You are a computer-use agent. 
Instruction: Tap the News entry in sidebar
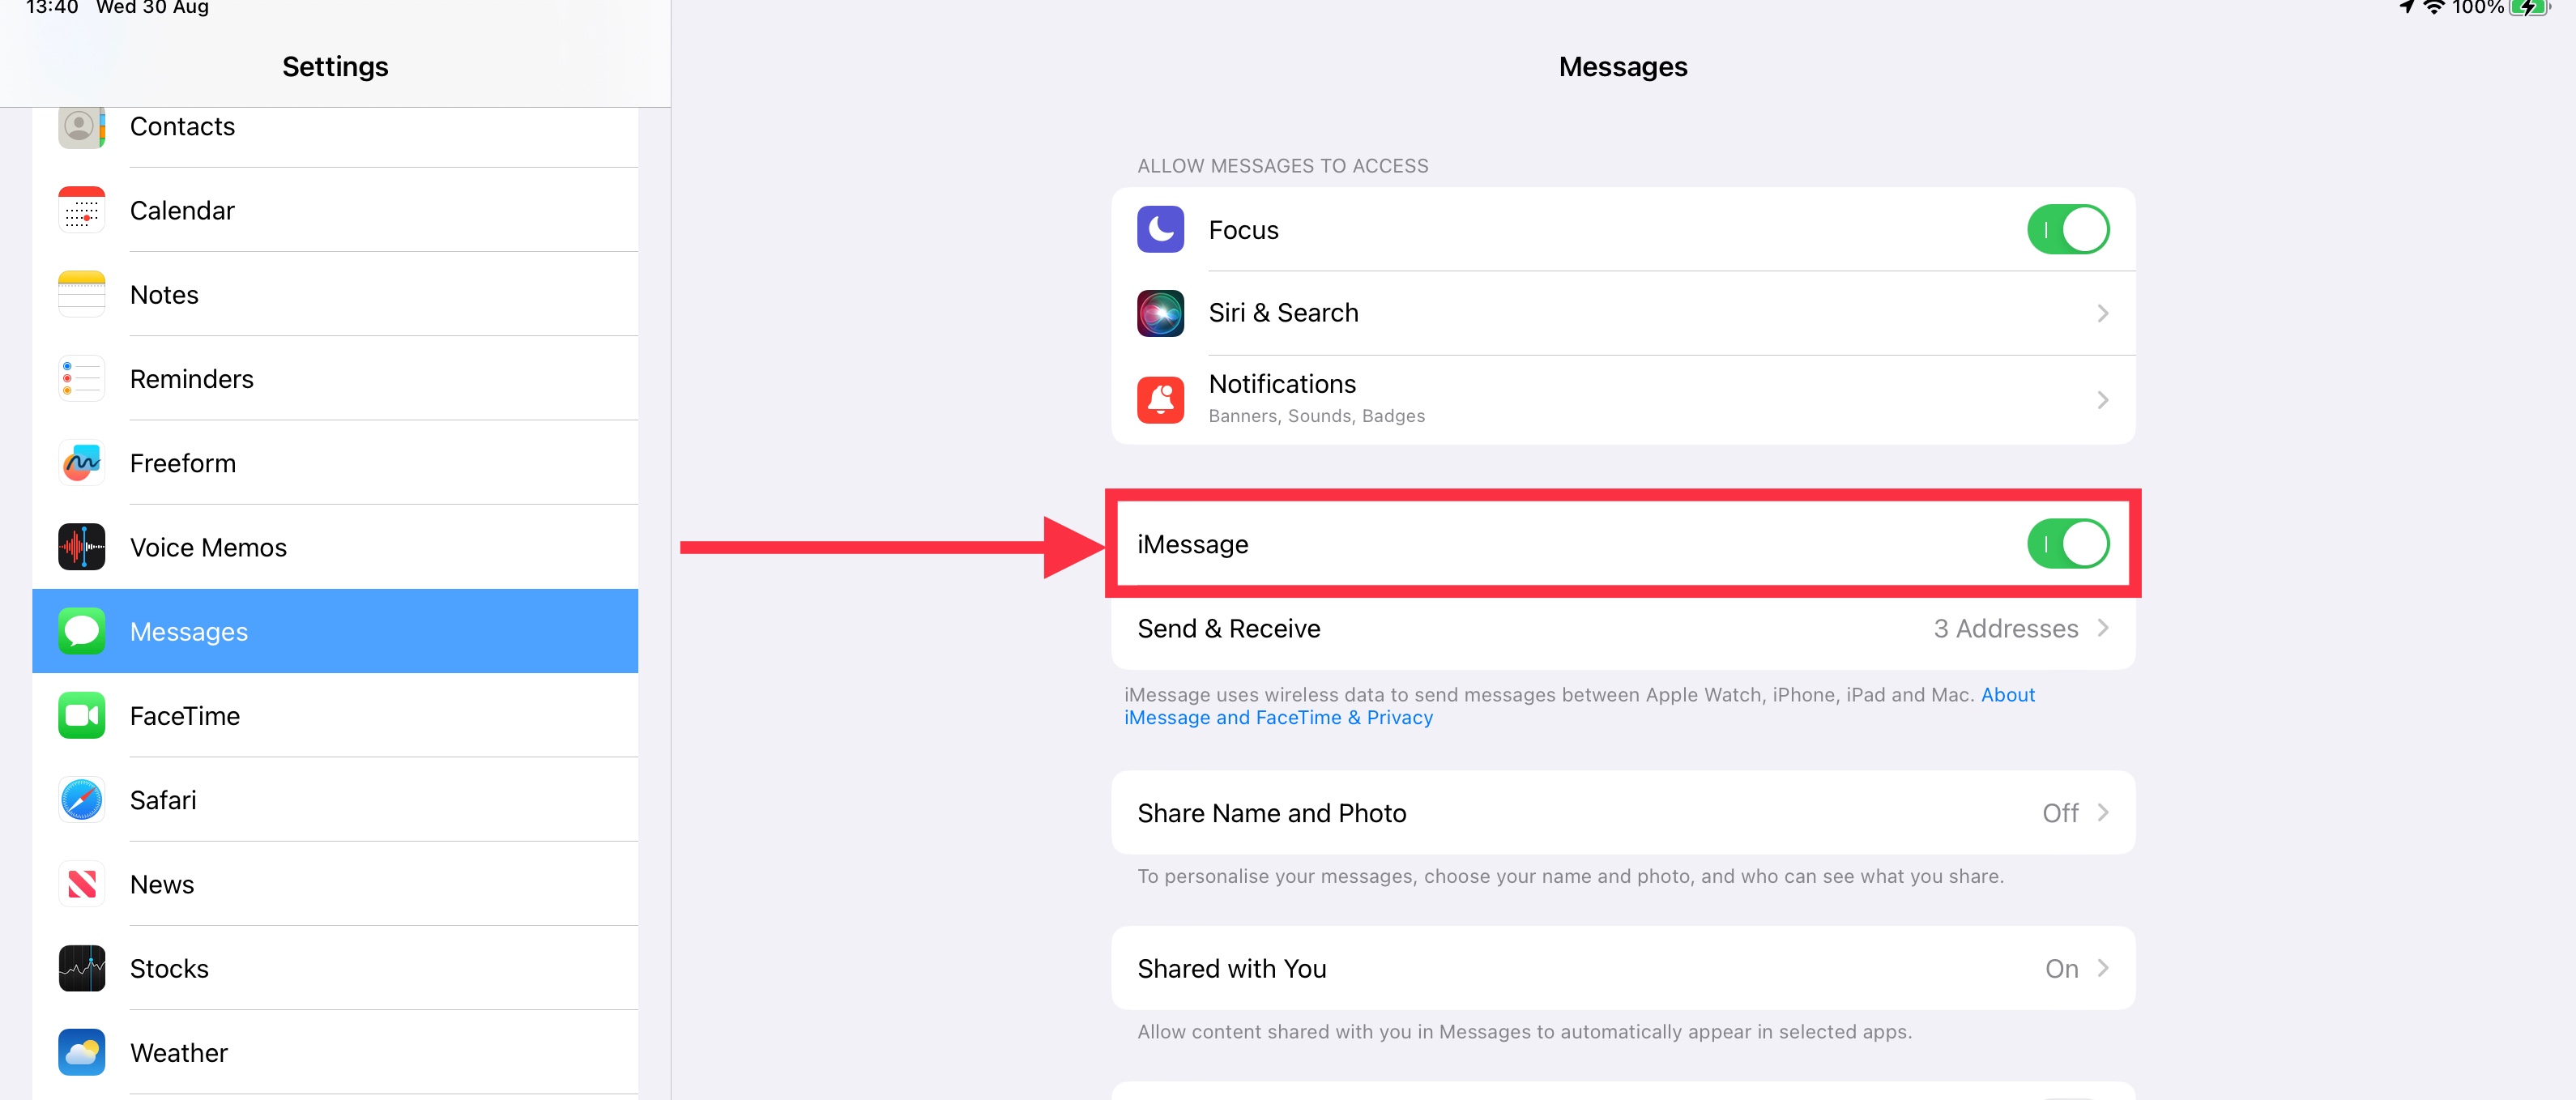[x=162, y=884]
